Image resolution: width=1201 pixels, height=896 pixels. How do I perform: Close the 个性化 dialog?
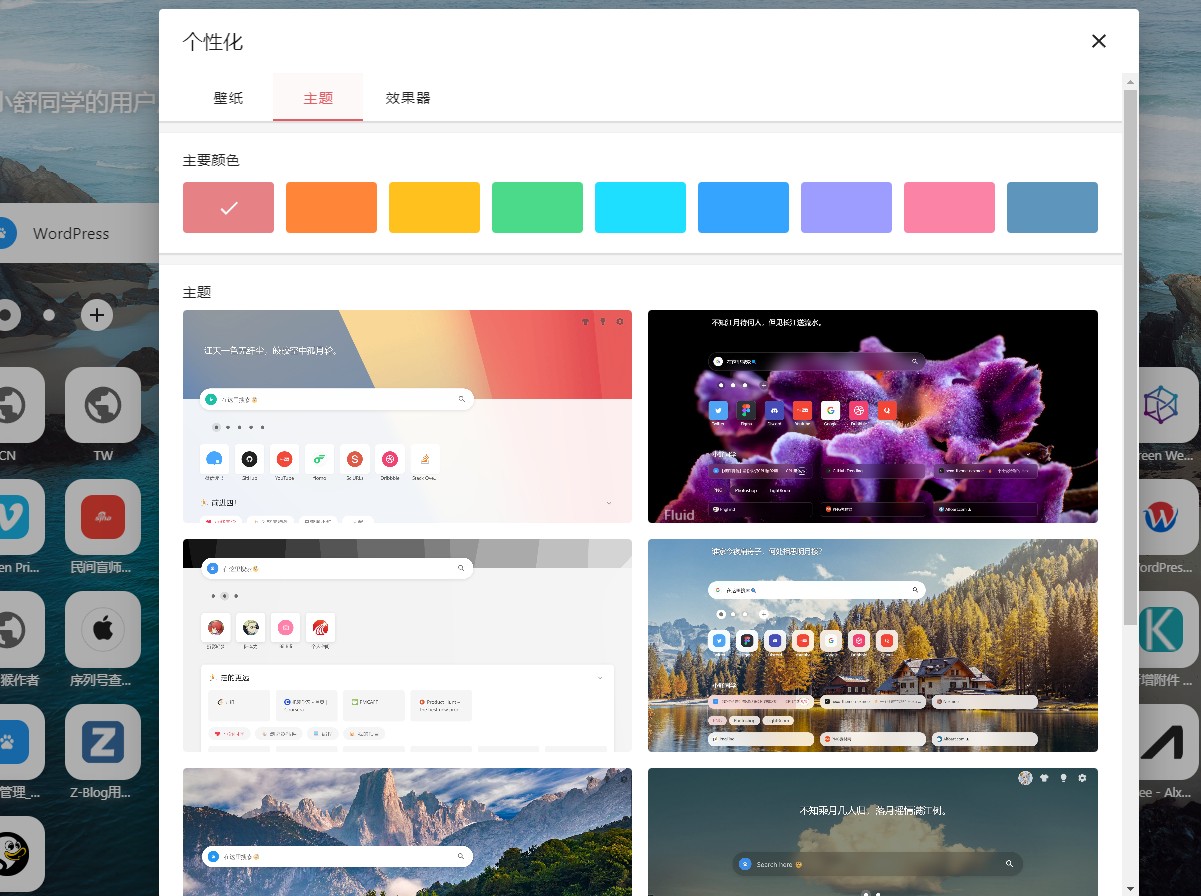tap(1099, 41)
